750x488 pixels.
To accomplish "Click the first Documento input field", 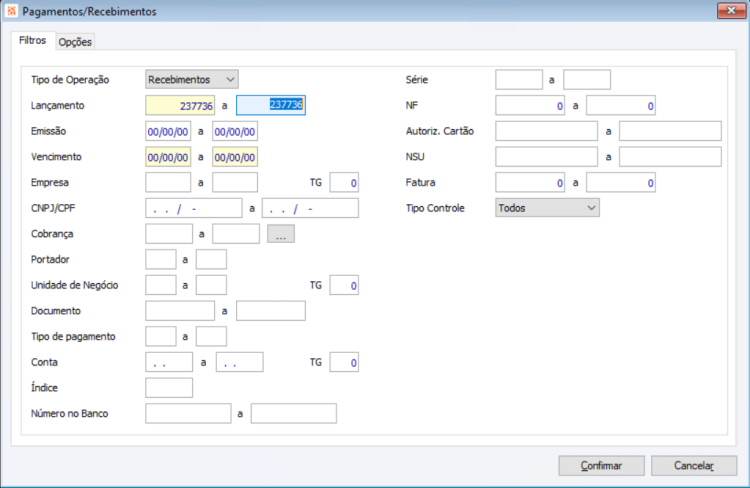I will pyautogui.click(x=180, y=311).
